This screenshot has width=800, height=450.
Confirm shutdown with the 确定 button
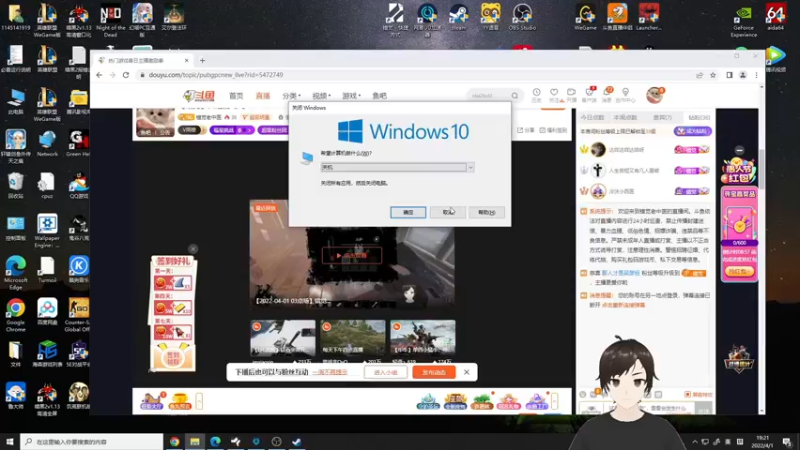tap(408, 212)
